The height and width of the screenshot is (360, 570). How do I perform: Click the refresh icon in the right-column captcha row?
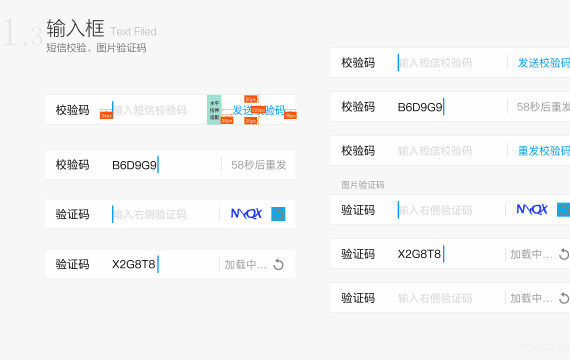click(563, 210)
